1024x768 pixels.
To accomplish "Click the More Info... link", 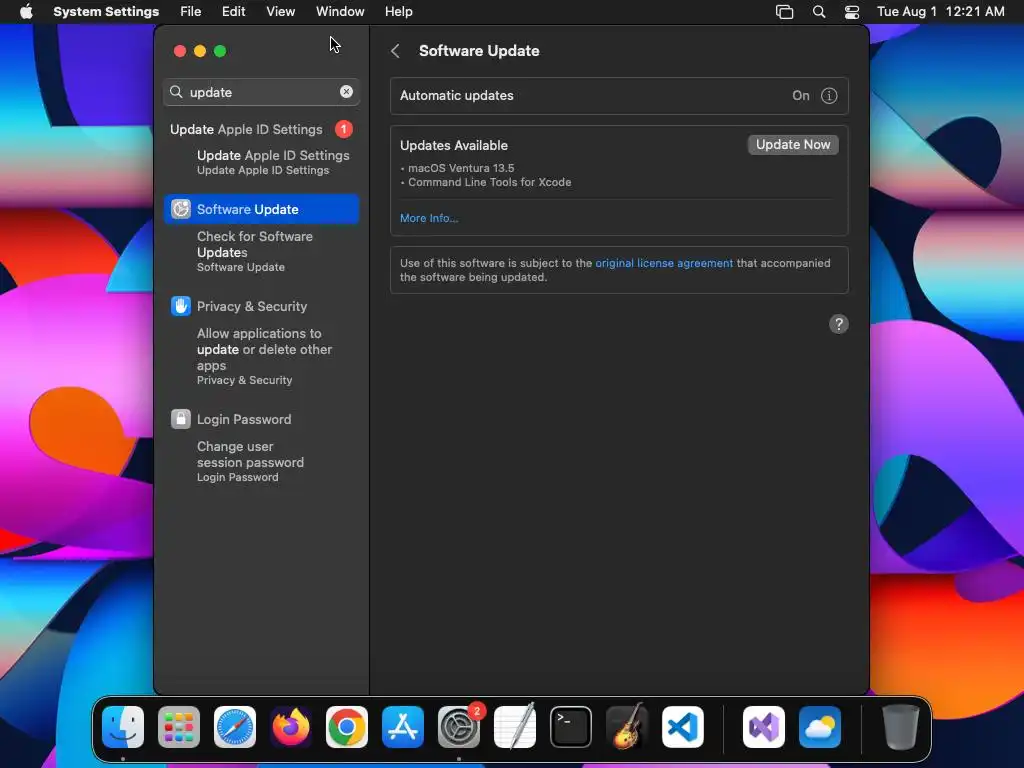I will 429,218.
